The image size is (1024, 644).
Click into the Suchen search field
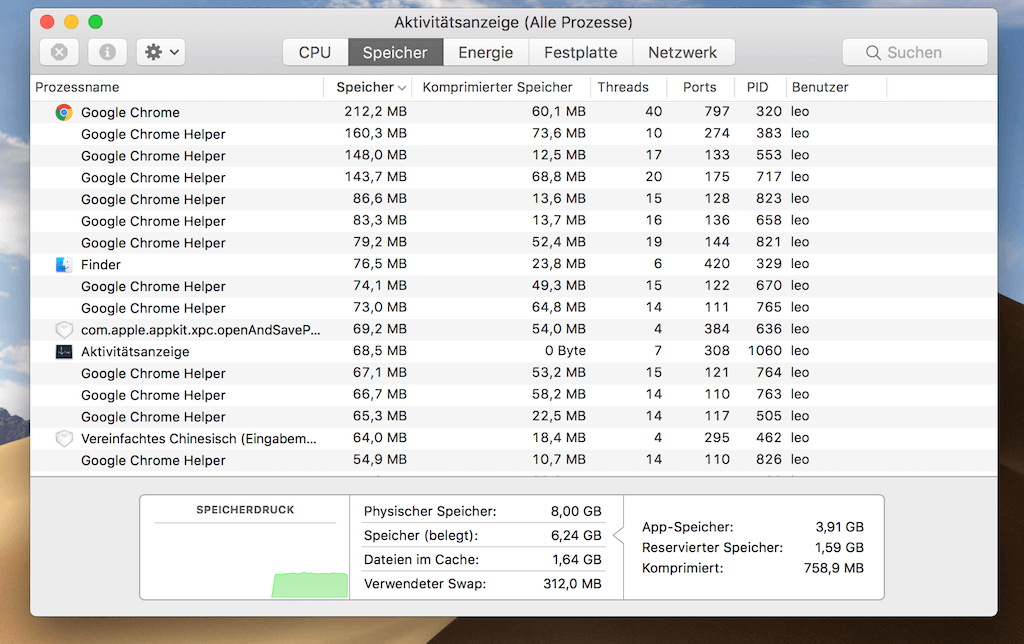915,52
